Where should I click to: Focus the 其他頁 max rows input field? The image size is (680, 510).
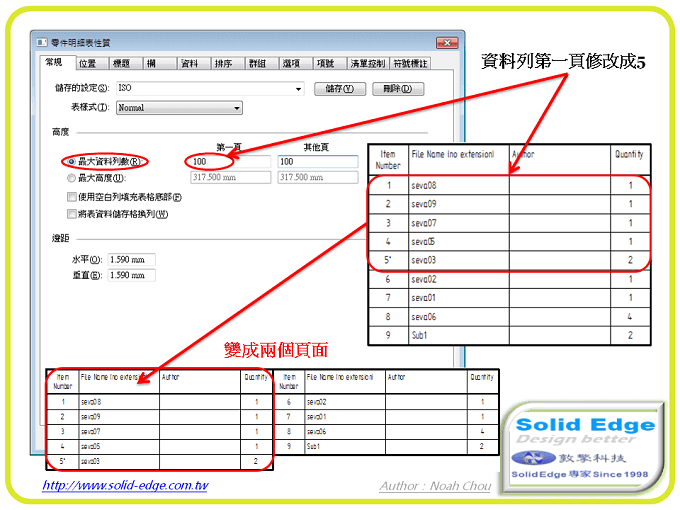314,161
